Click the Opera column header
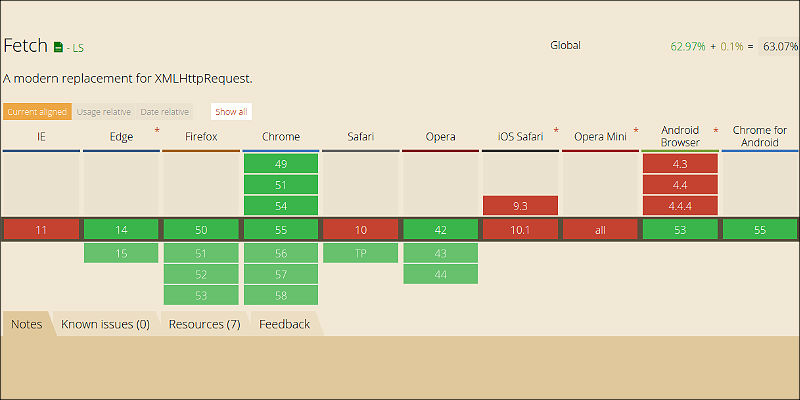The image size is (800, 400). point(441,137)
